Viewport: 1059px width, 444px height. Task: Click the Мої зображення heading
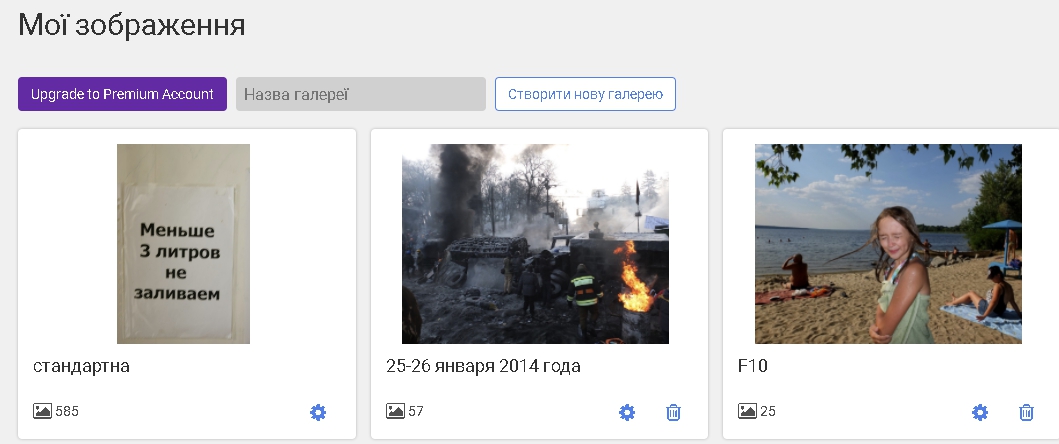(132, 25)
